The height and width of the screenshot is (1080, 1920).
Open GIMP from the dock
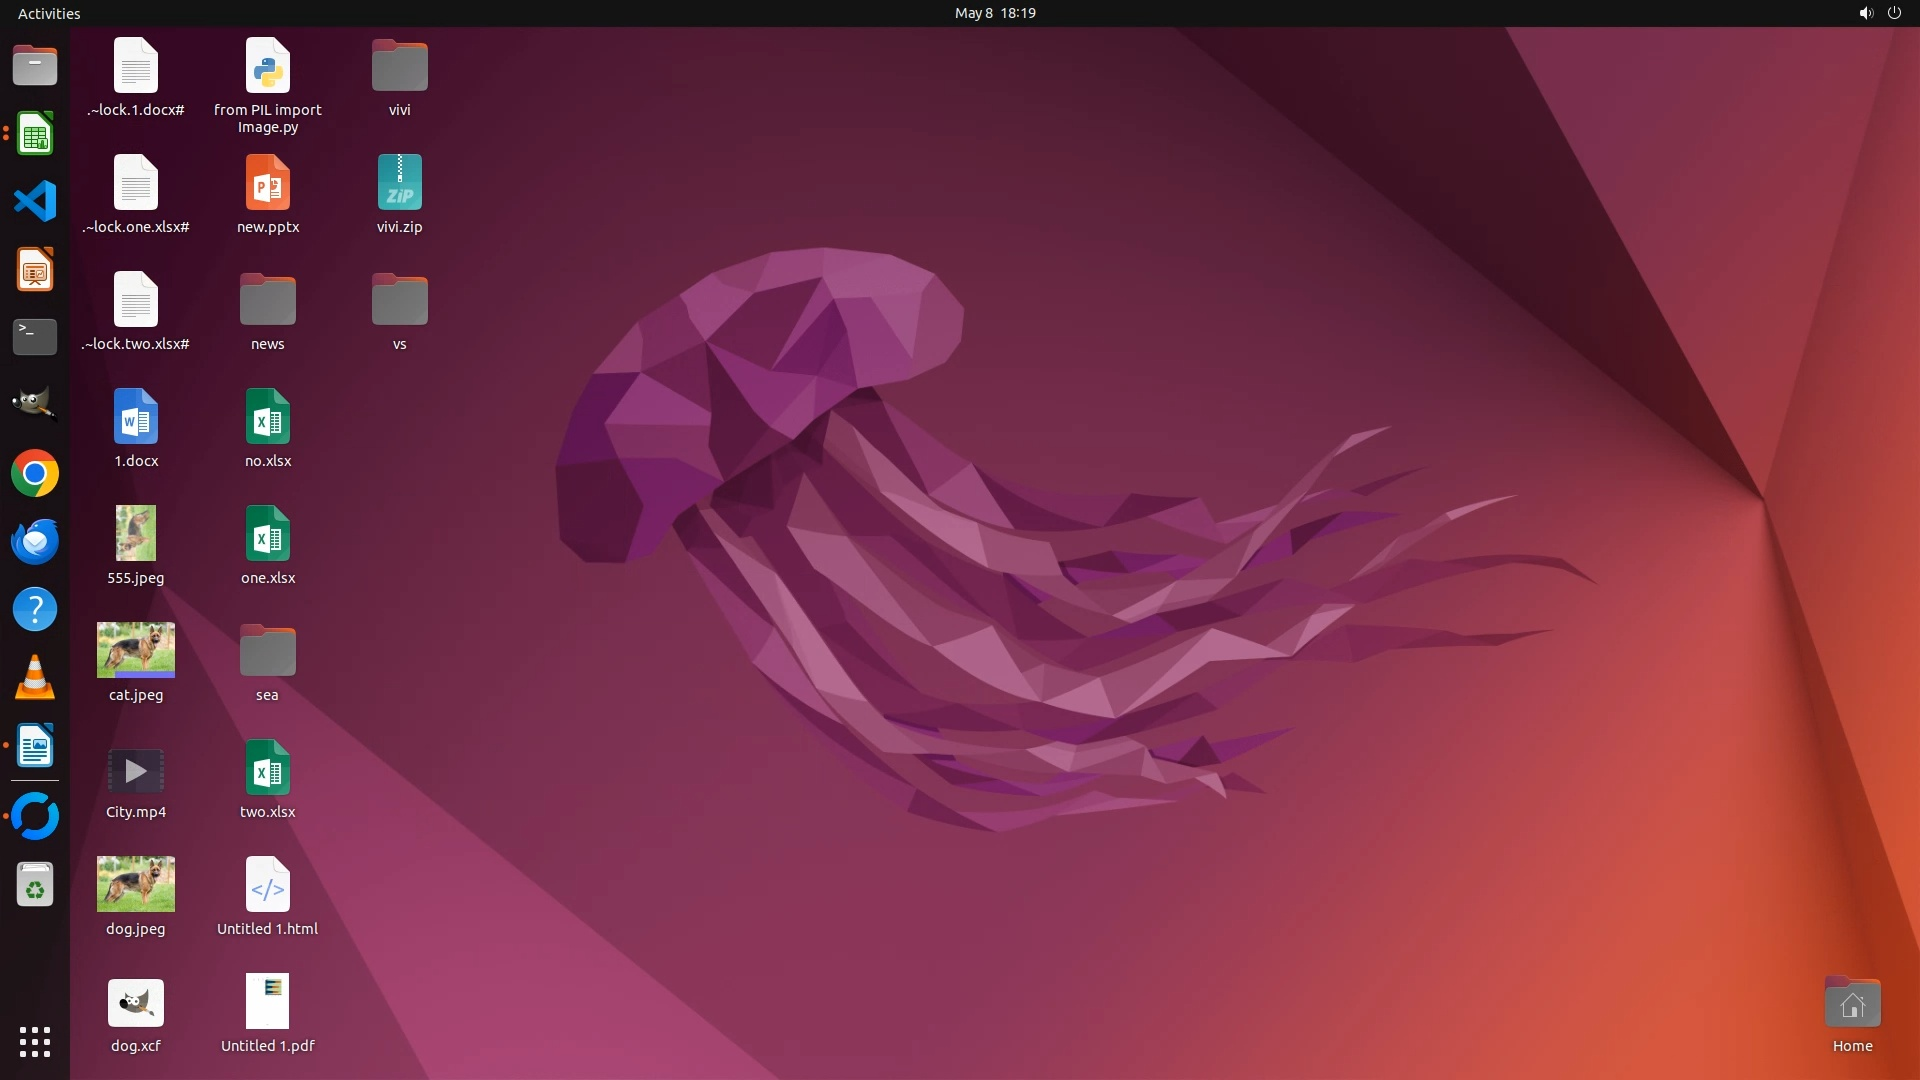(35, 404)
